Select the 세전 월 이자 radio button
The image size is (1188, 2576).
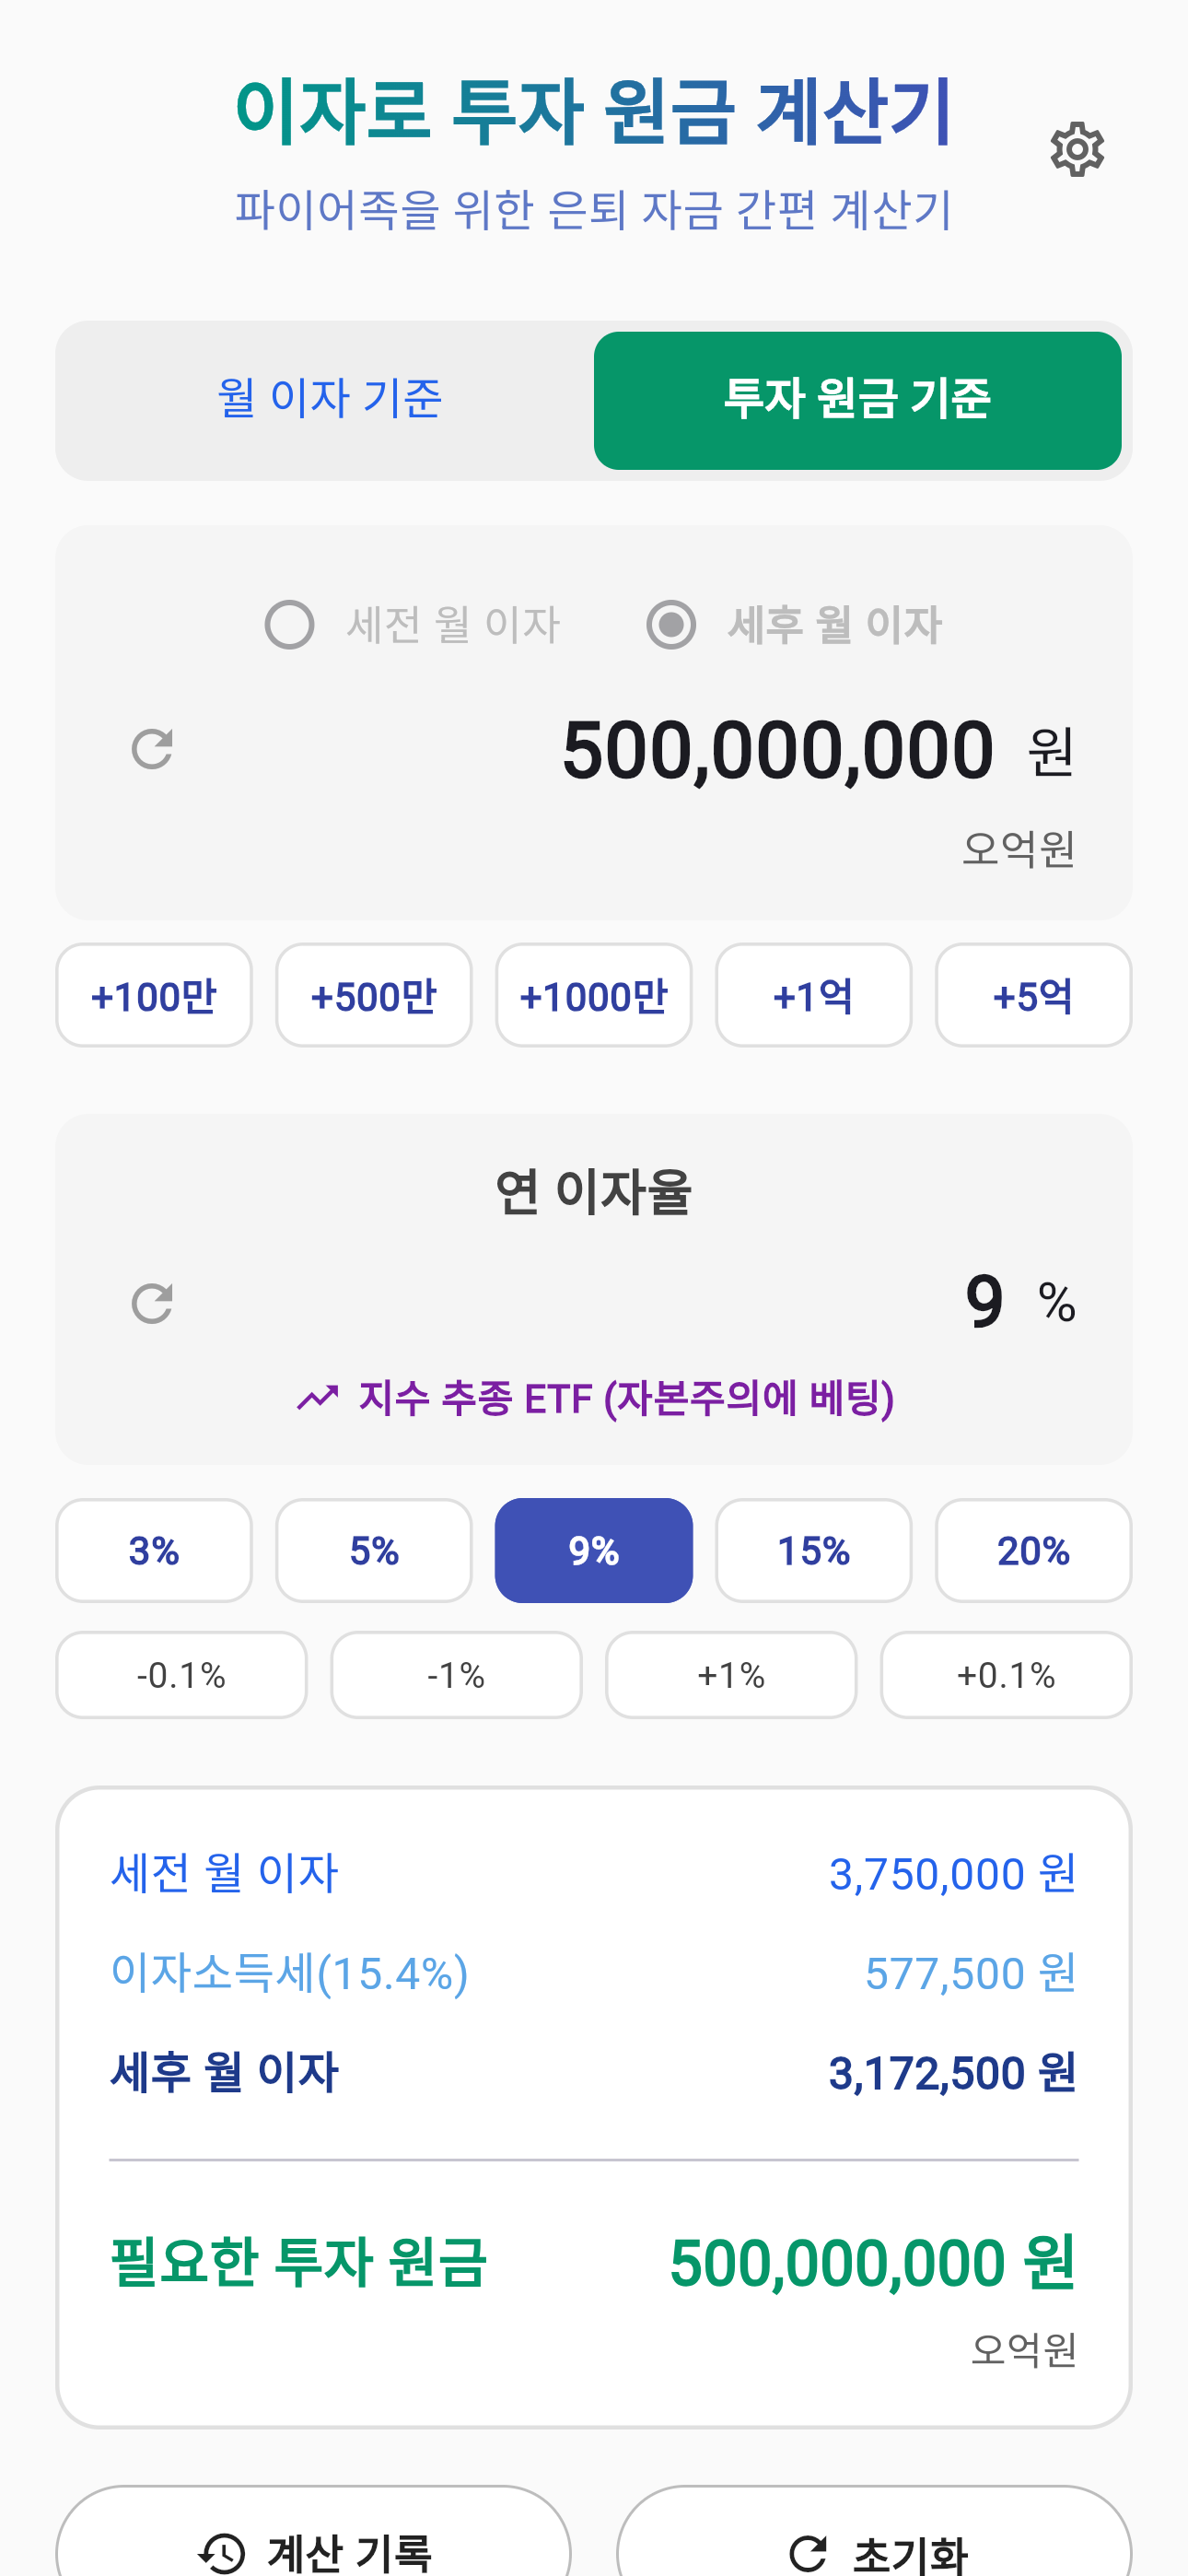(x=289, y=625)
